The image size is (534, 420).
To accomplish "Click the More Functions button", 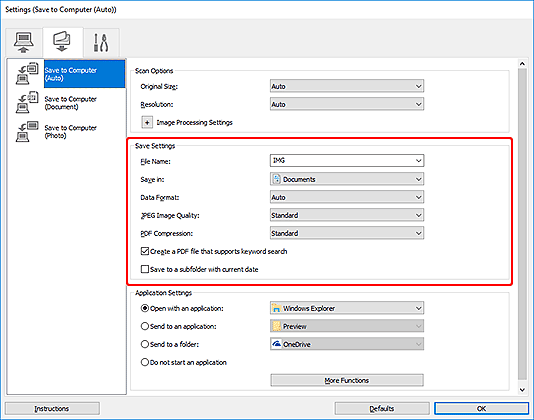I will point(347,380).
